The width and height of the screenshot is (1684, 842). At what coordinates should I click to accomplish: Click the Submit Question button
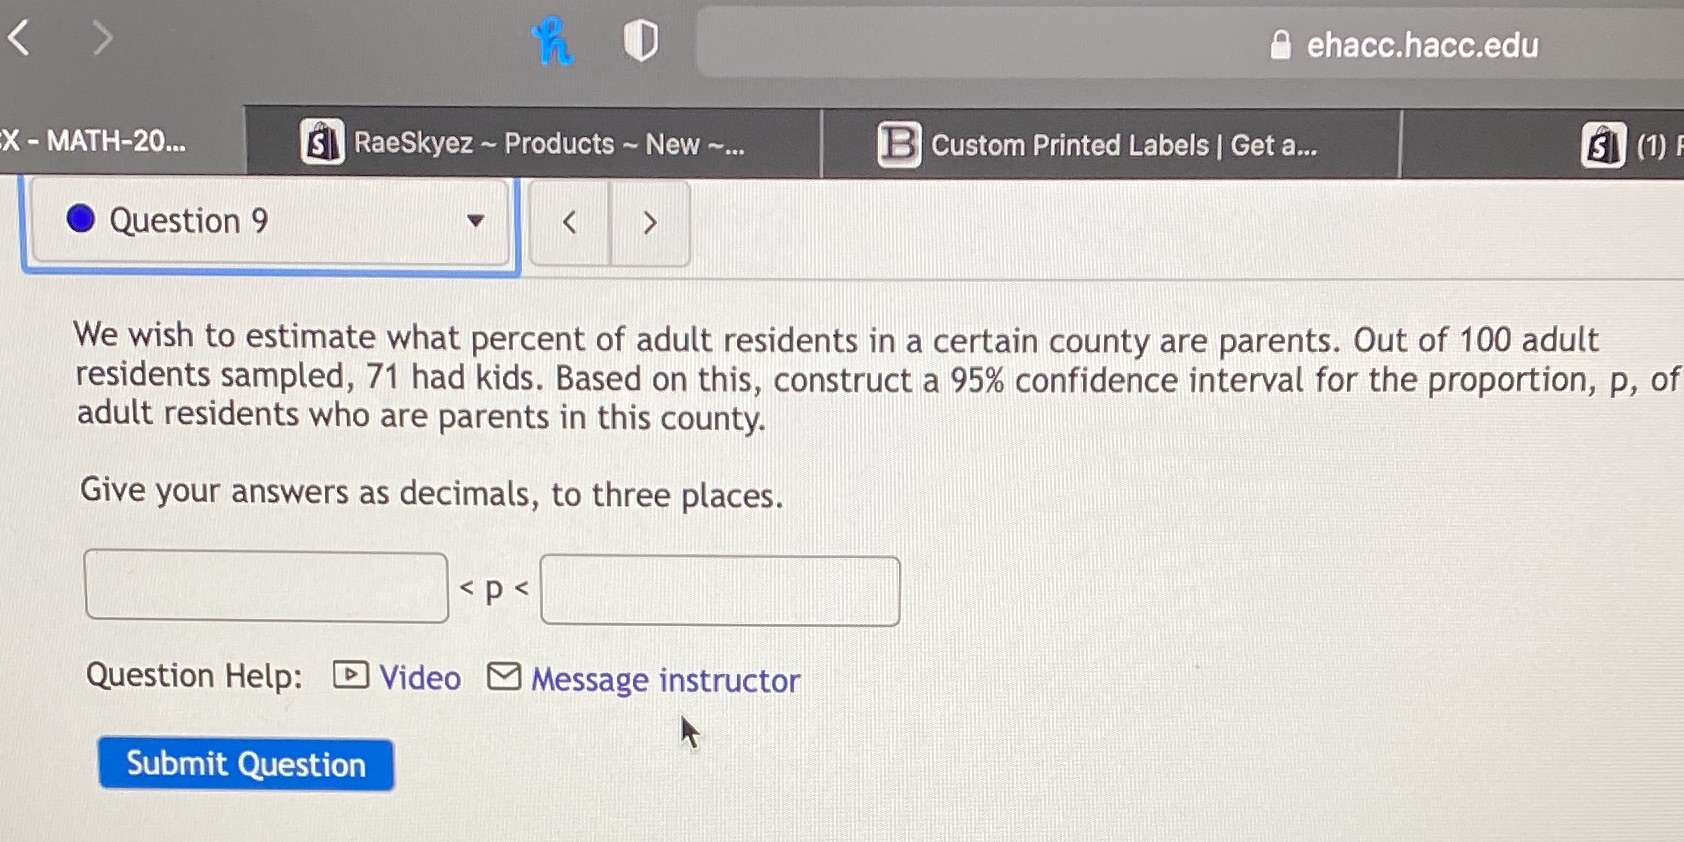pyautogui.click(x=245, y=764)
